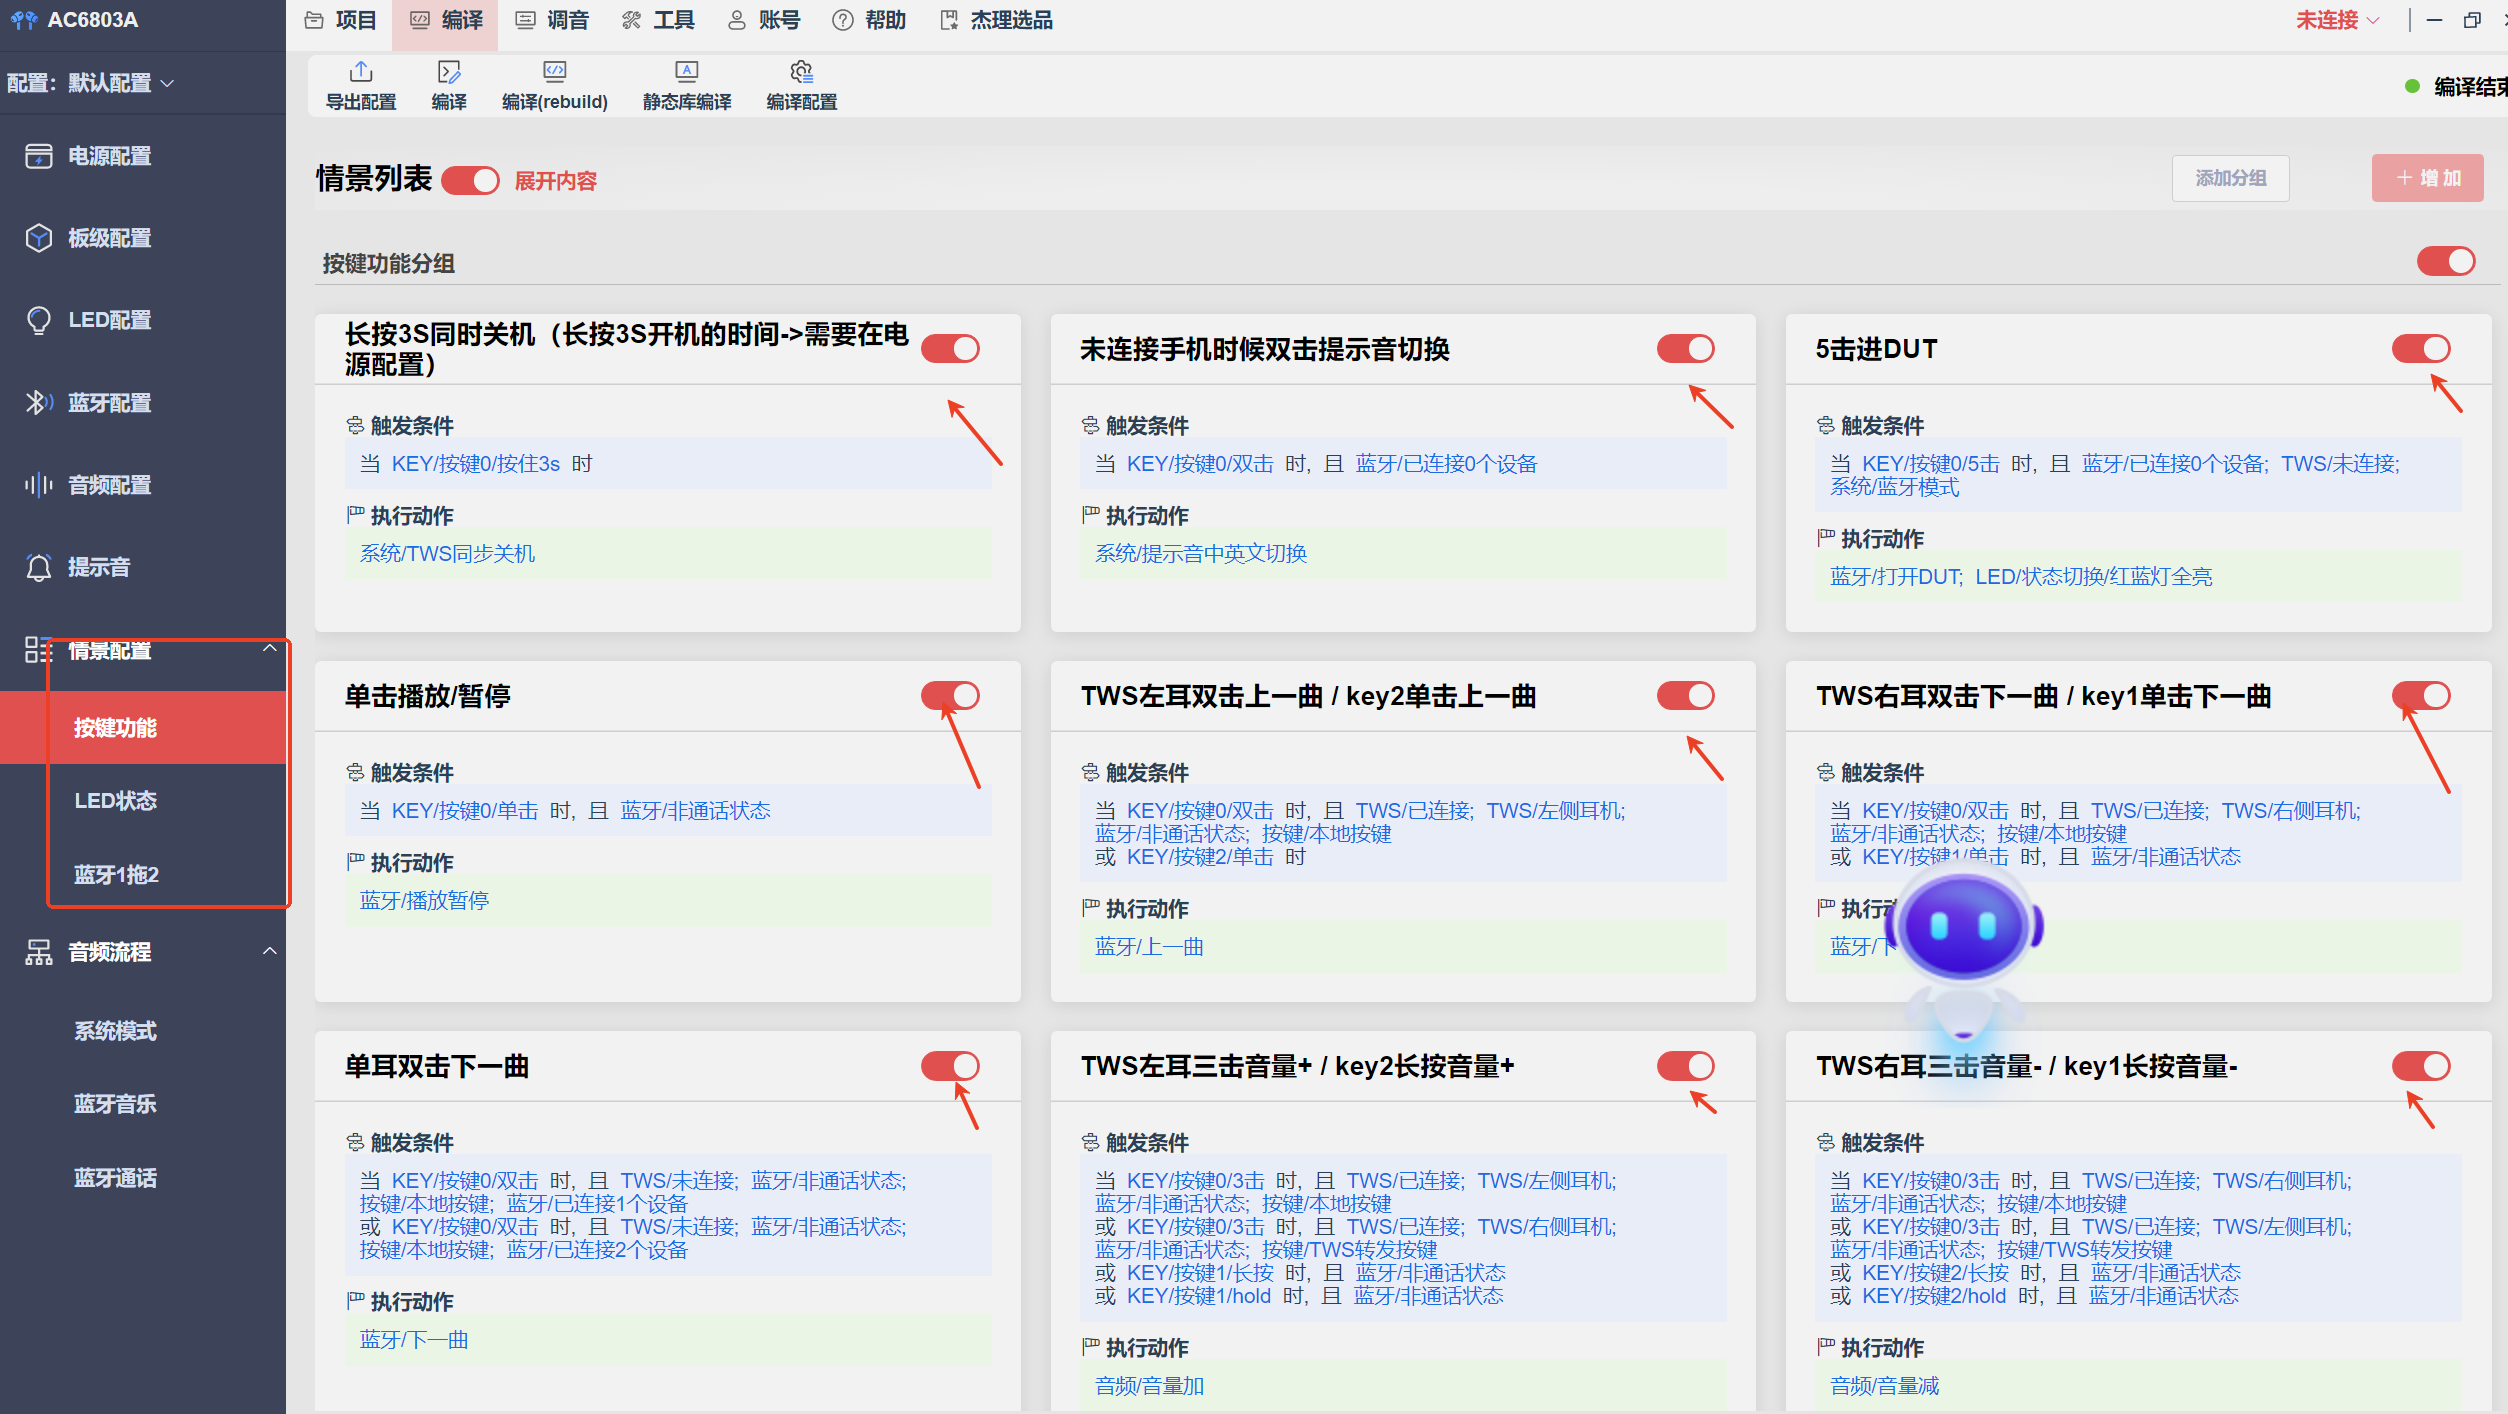Screen dimensions: 2508x1414
Task: Open the 配置: 默认配置 dropdown
Action: click(91, 83)
